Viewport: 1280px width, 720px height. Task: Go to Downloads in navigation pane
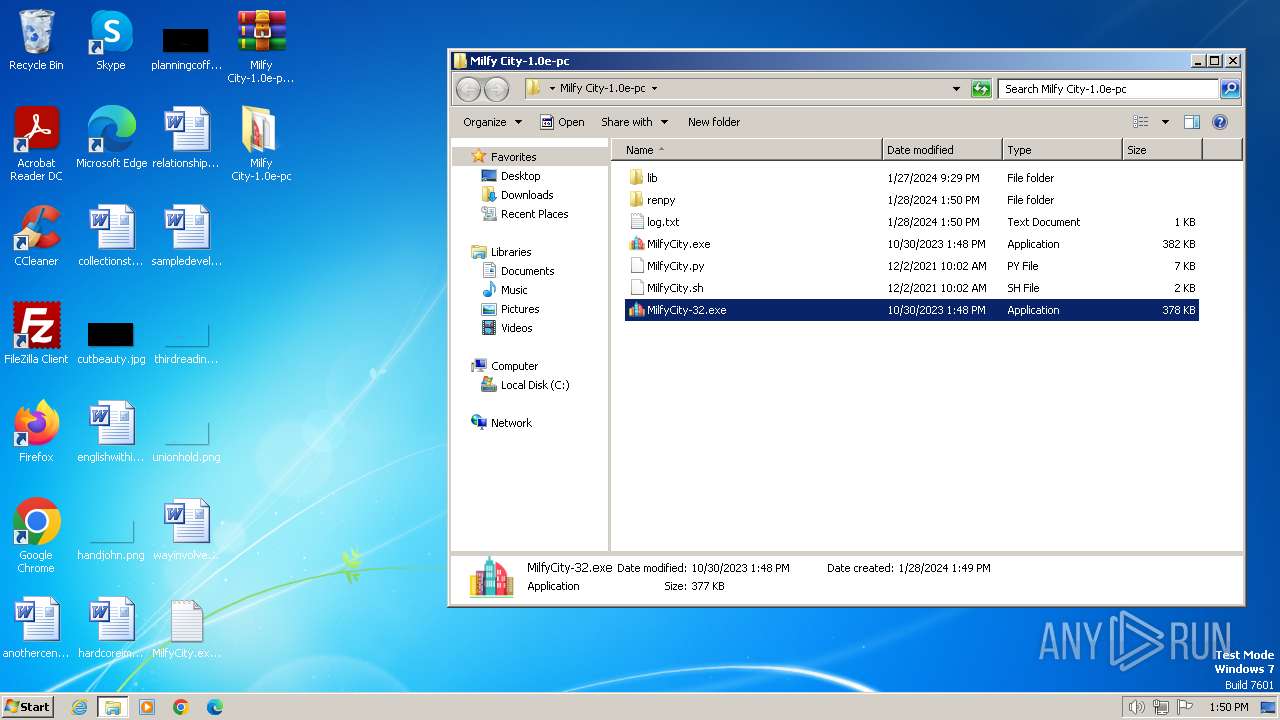click(x=517, y=195)
